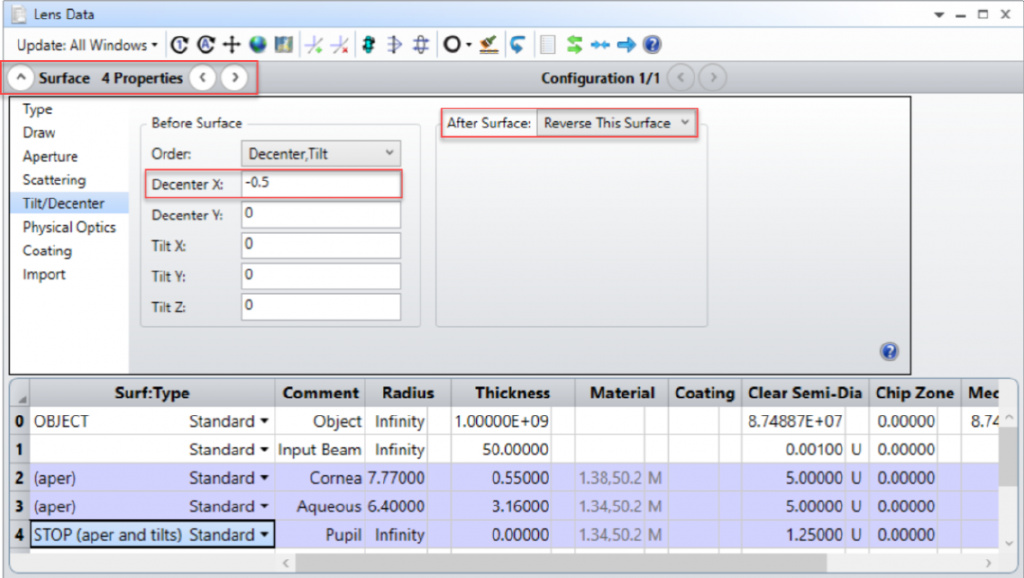Image resolution: width=1024 pixels, height=578 pixels.
Task: Click the paintbrush toolbar icon
Action: click(x=488, y=44)
